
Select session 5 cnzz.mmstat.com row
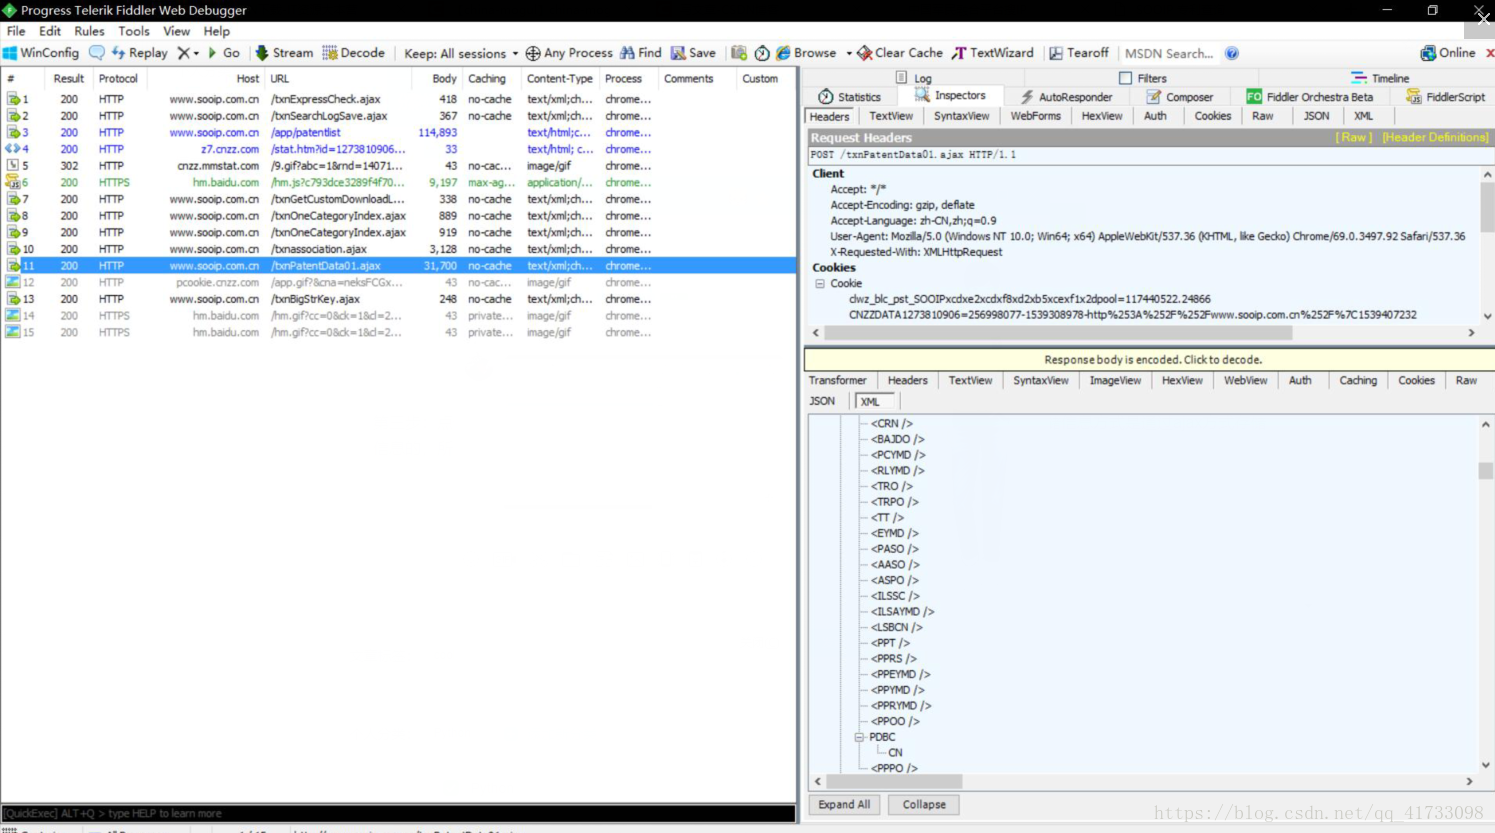(x=398, y=166)
